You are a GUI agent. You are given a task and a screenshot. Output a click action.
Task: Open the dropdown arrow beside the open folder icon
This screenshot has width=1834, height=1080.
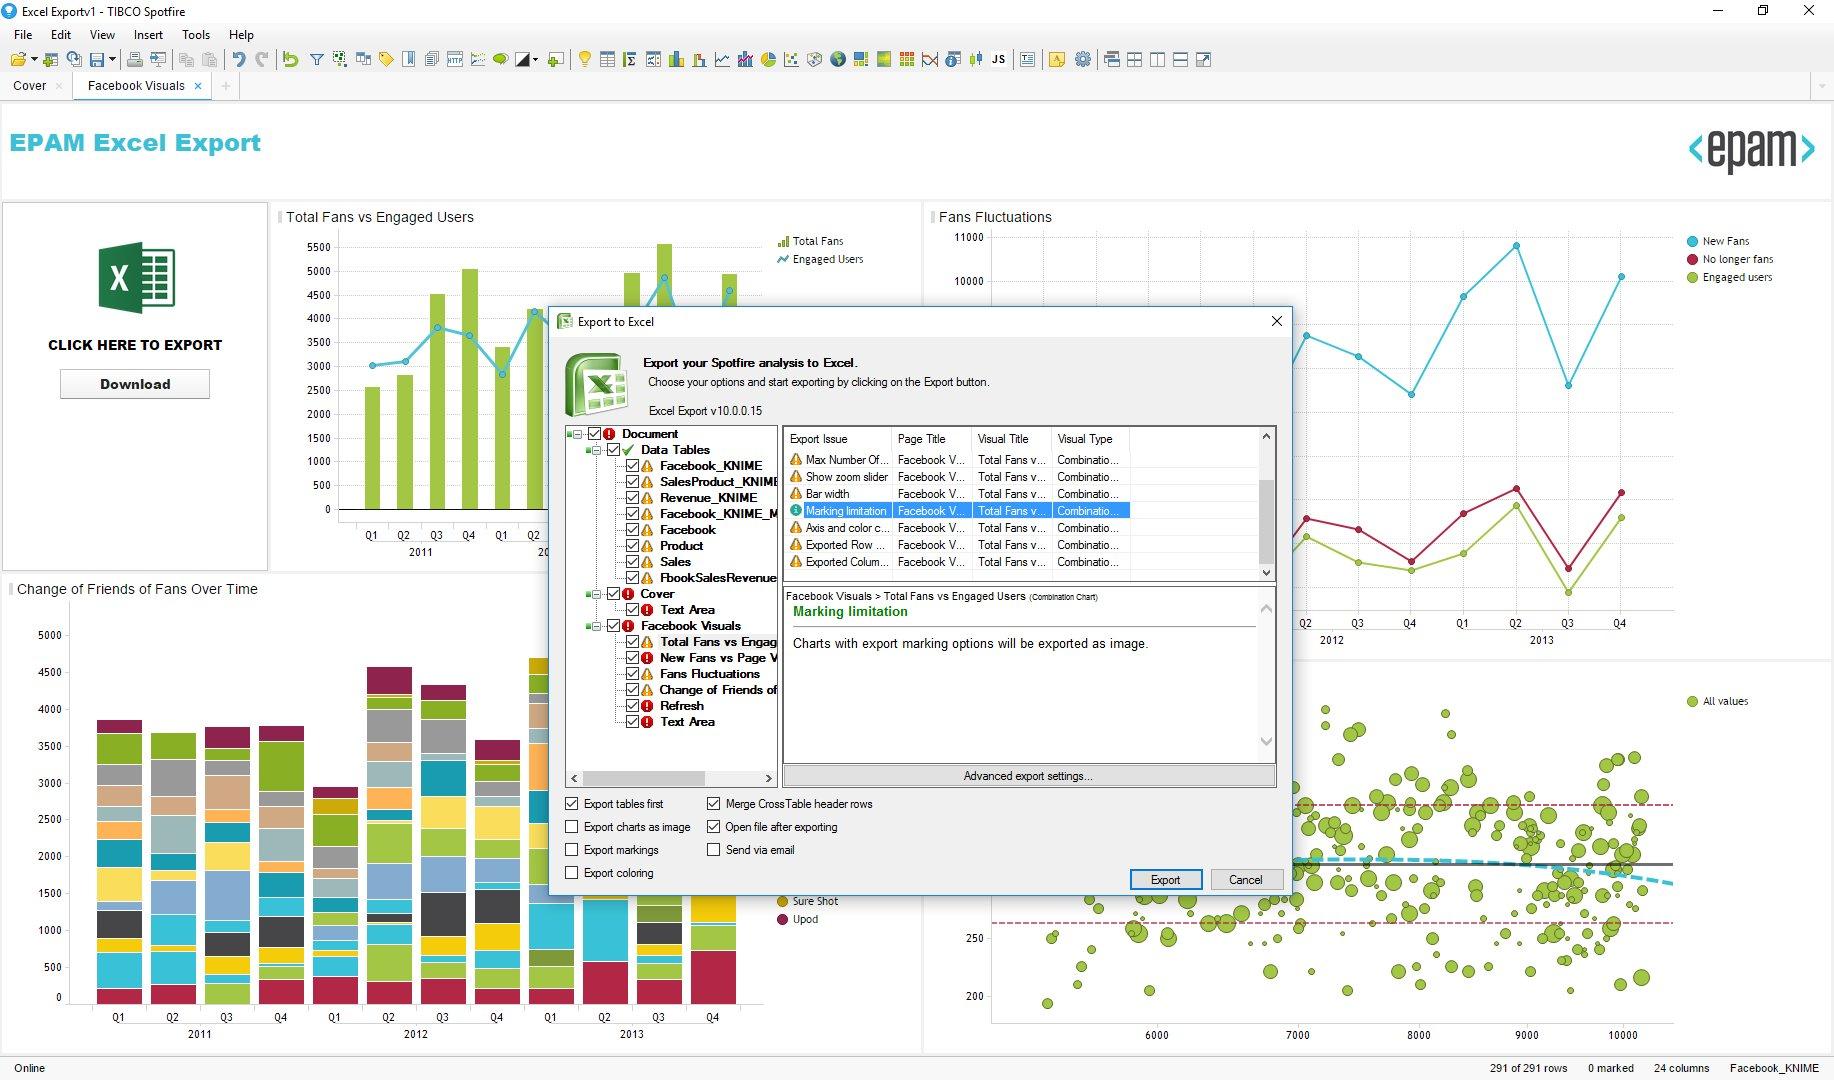coord(34,60)
